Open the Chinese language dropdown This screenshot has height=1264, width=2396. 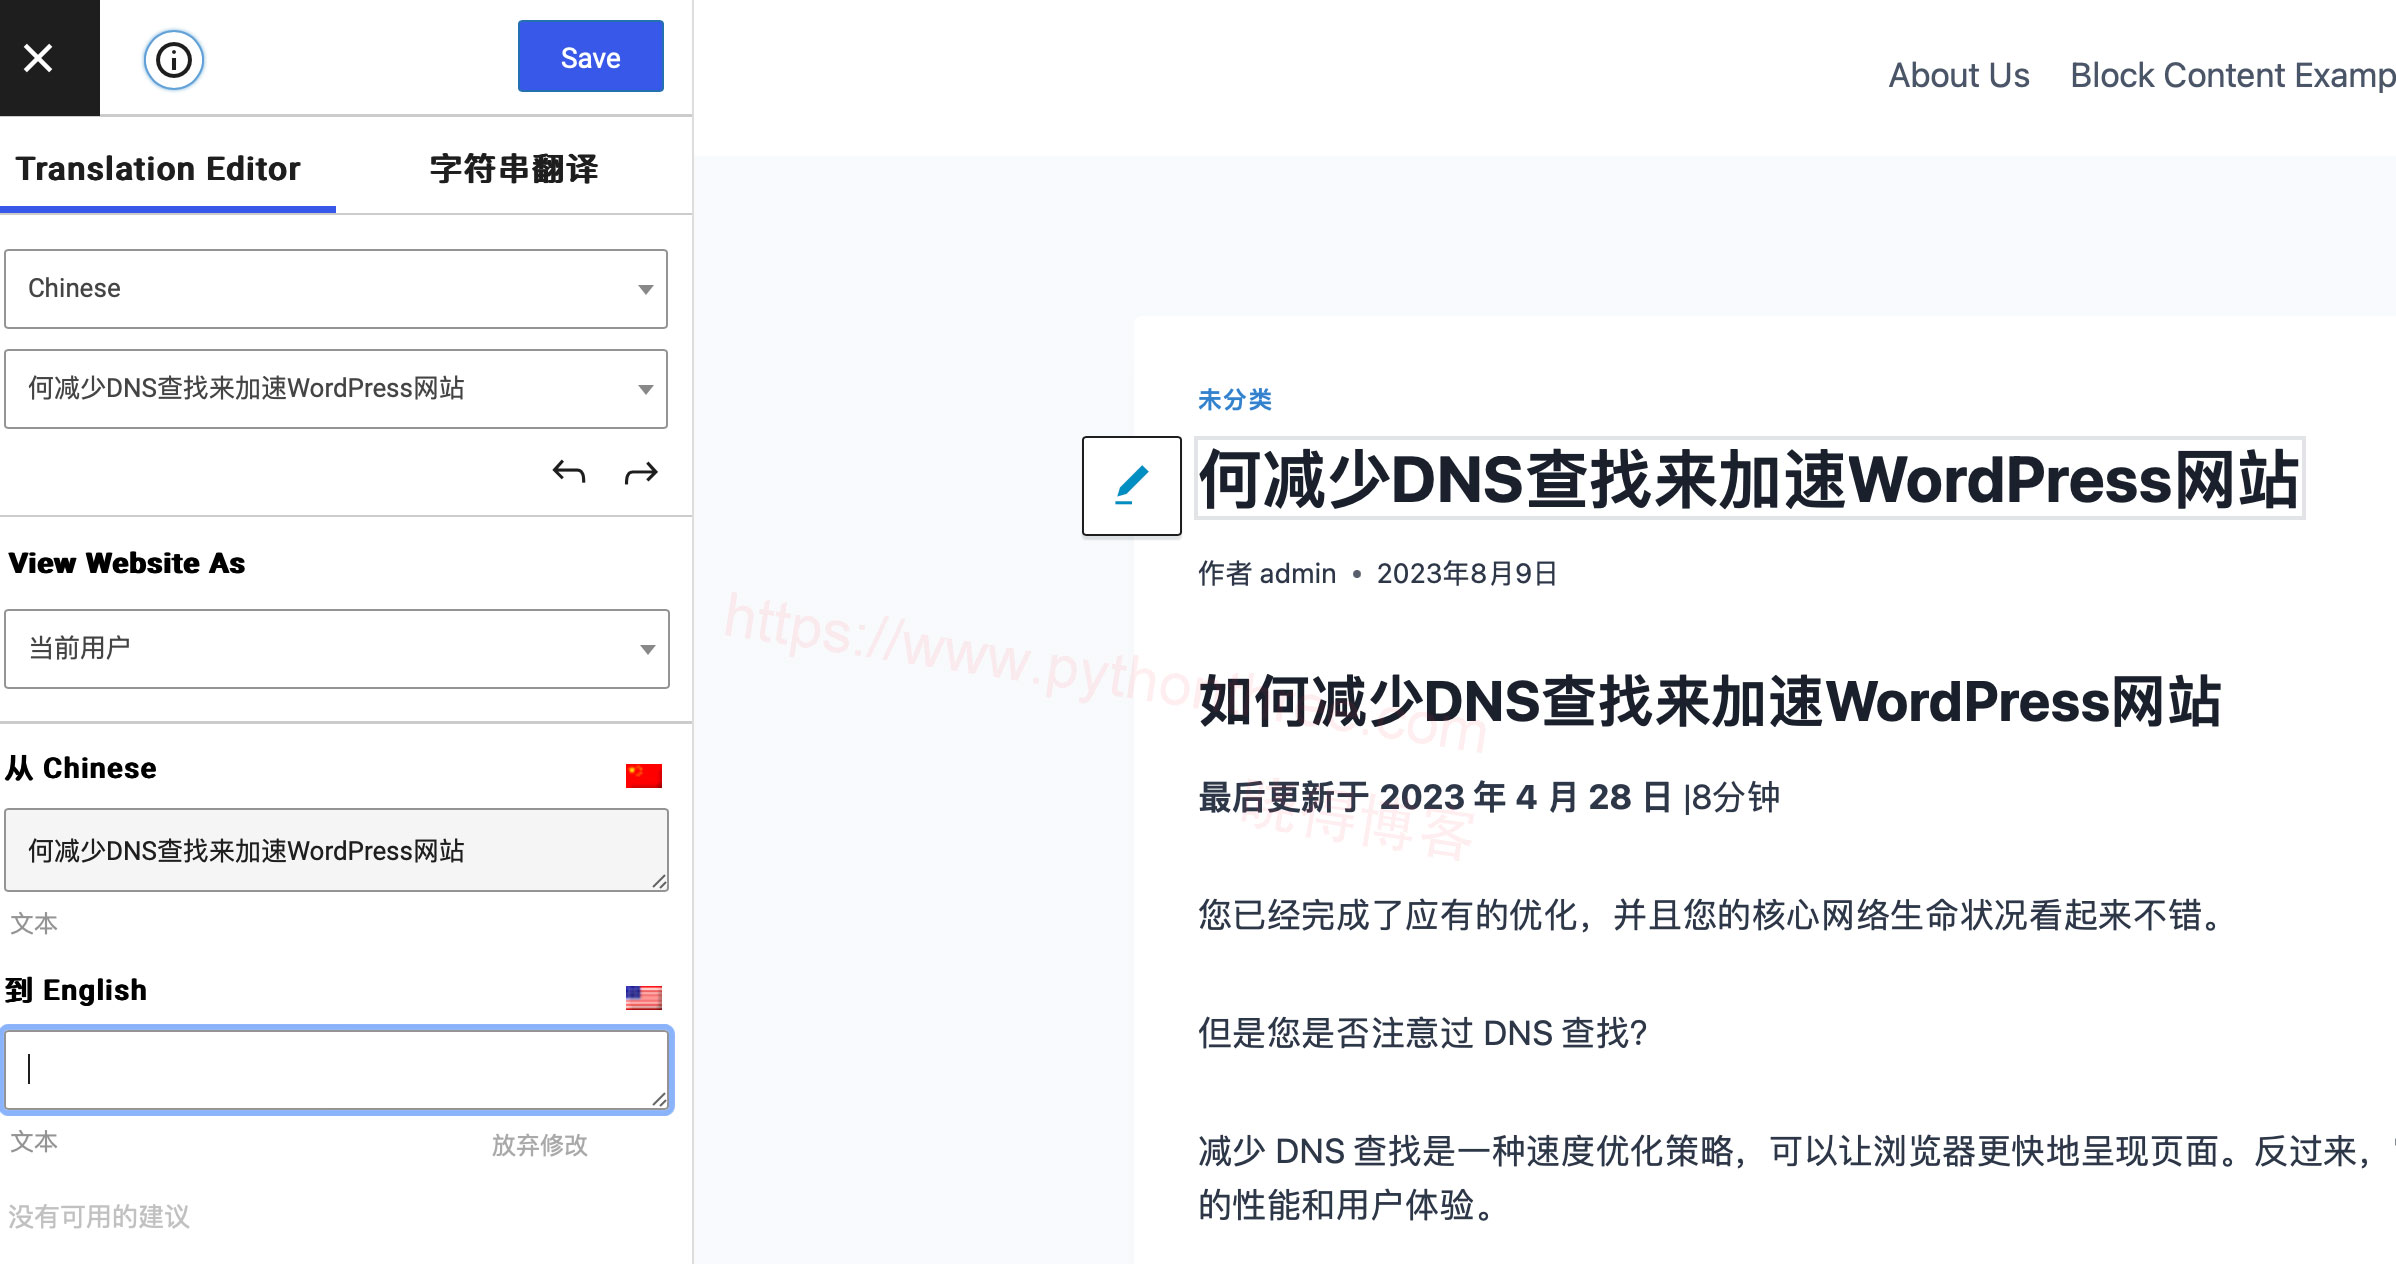tap(336, 288)
